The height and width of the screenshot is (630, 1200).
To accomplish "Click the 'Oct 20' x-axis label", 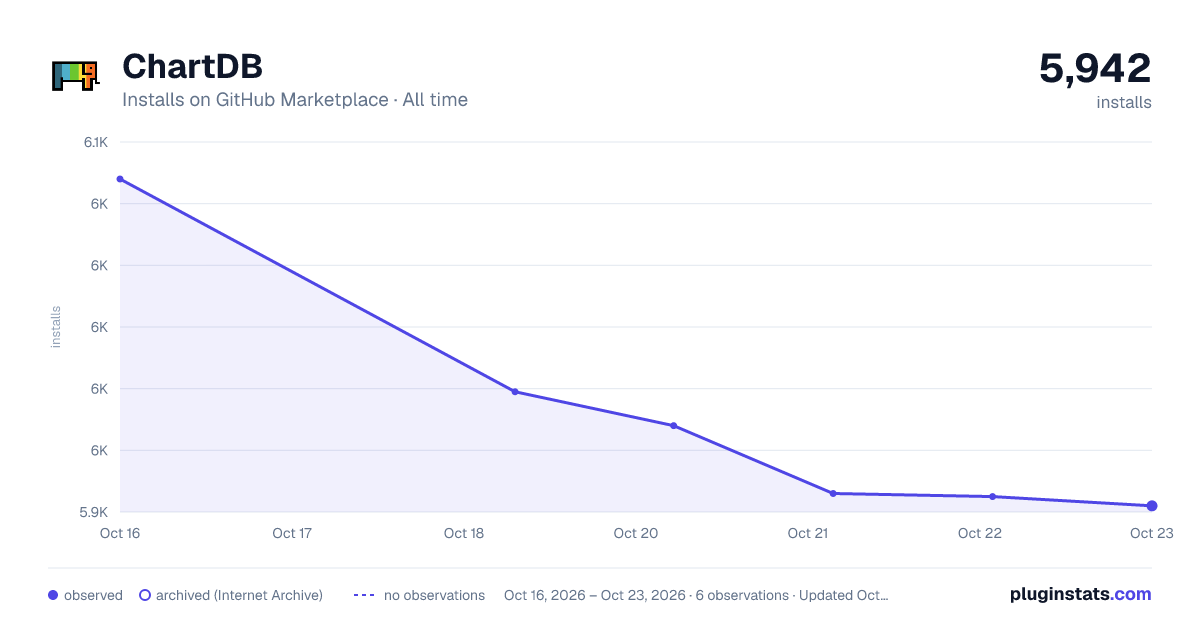I will coord(636,533).
